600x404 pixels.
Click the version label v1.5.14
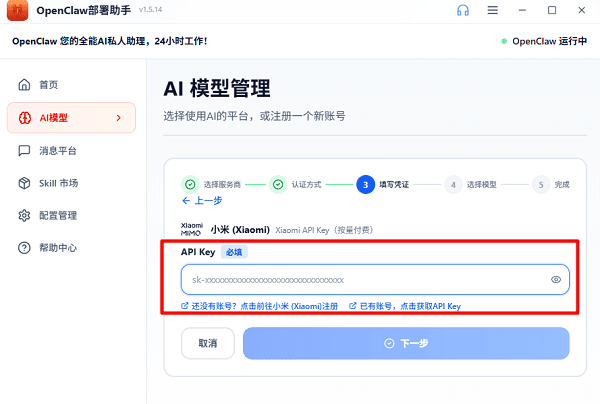(x=150, y=10)
